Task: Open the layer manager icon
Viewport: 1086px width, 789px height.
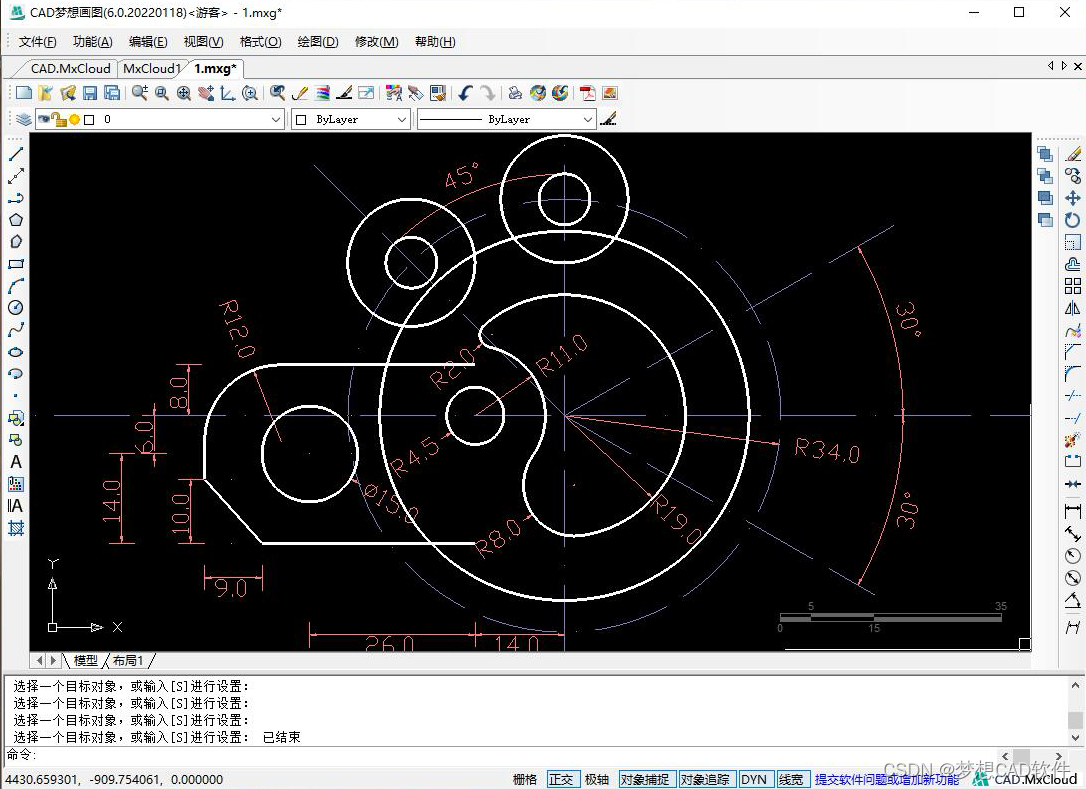Action: pyautogui.click(x=24, y=119)
